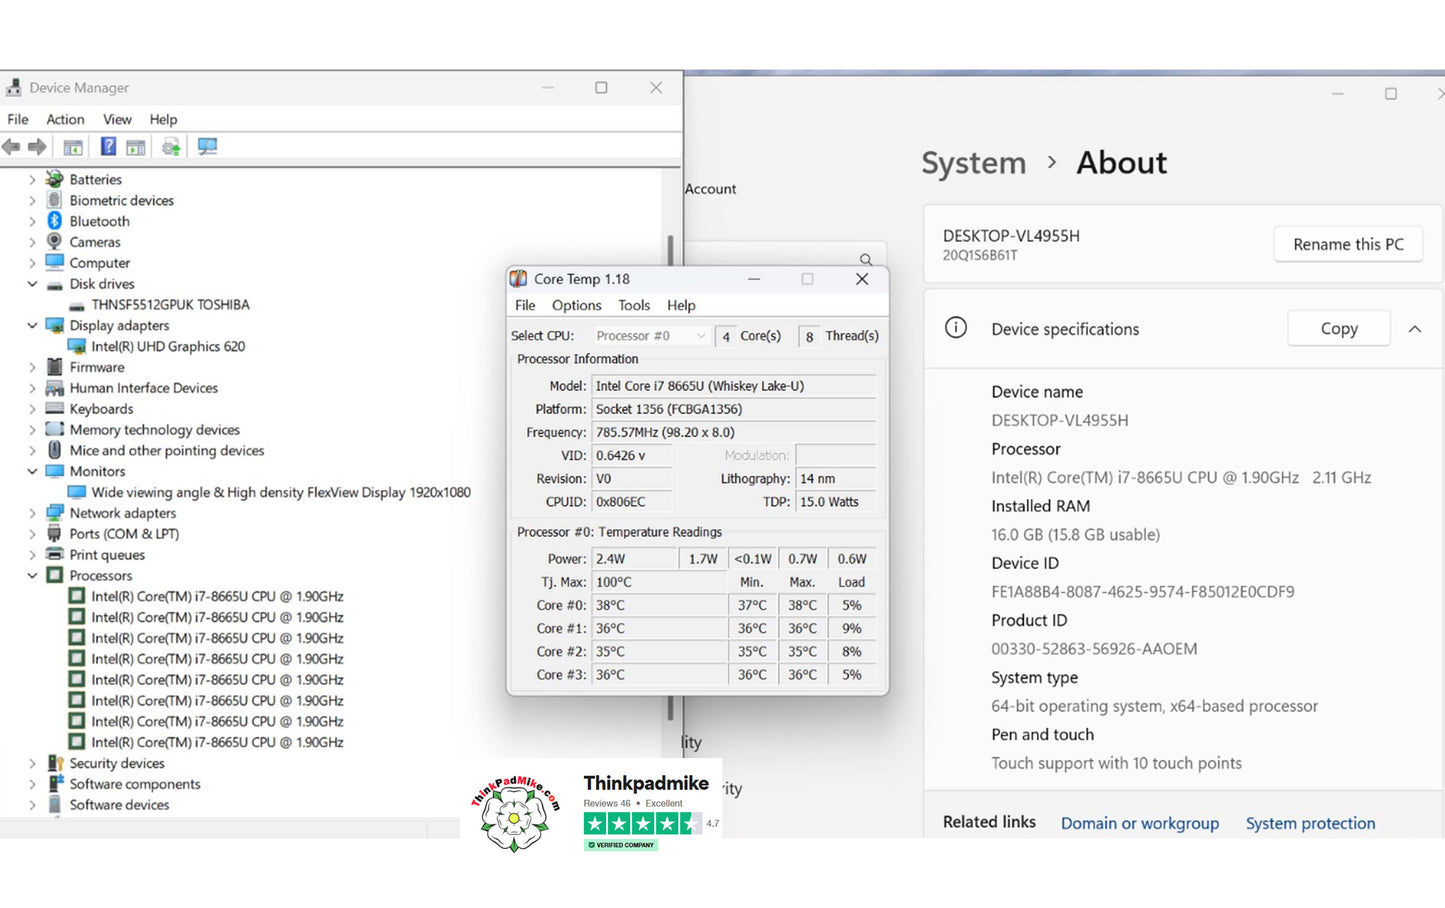Select the Software components icon

coord(55,784)
